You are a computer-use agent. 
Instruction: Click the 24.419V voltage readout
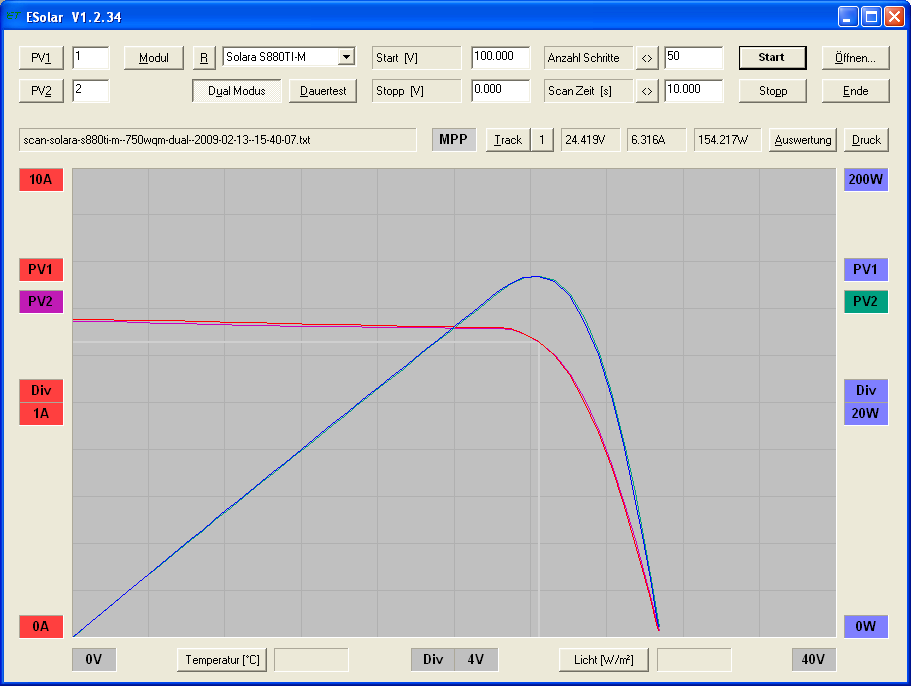pos(590,140)
